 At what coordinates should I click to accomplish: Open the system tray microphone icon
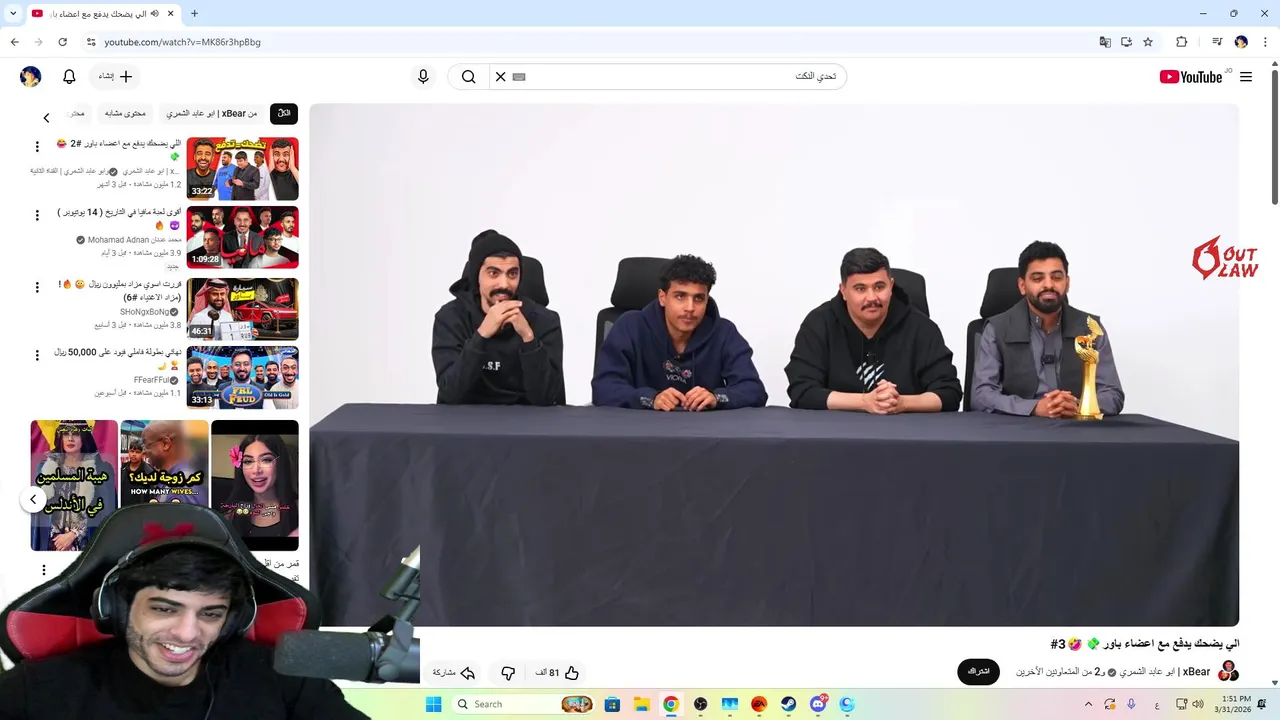[x=1131, y=704]
